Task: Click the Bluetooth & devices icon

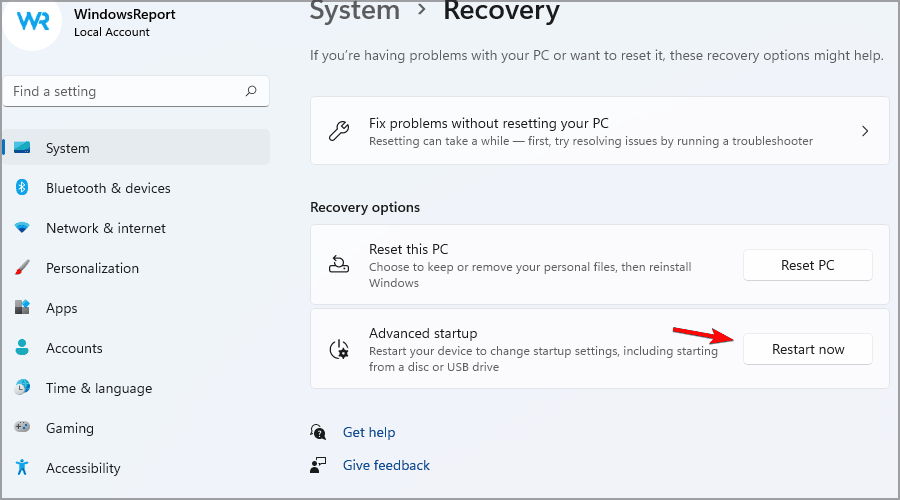Action: tap(22, 188)
